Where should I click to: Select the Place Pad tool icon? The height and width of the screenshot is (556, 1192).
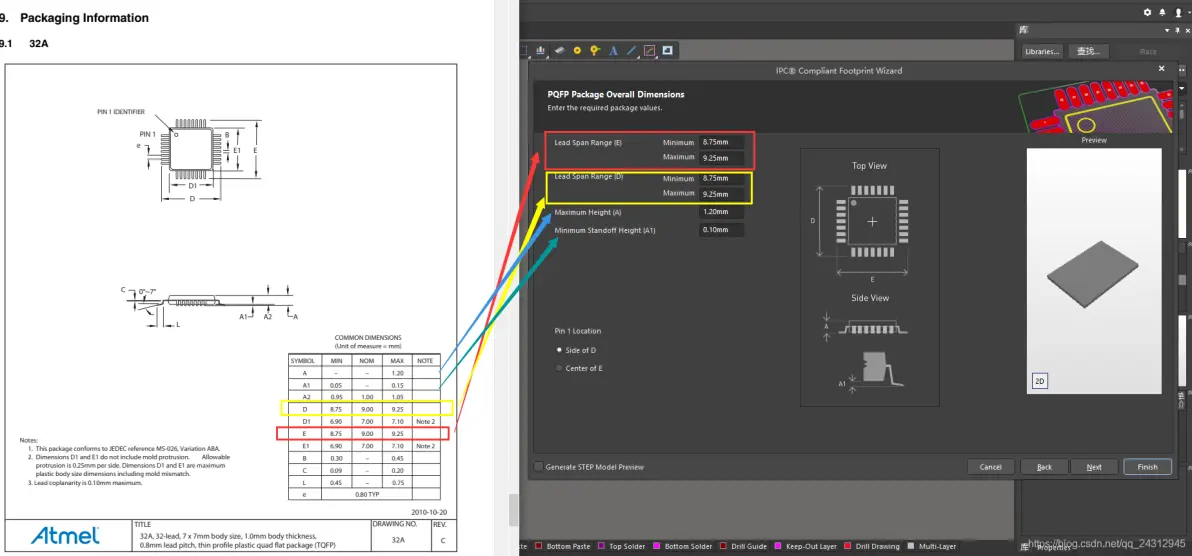[x=577, y=51]
